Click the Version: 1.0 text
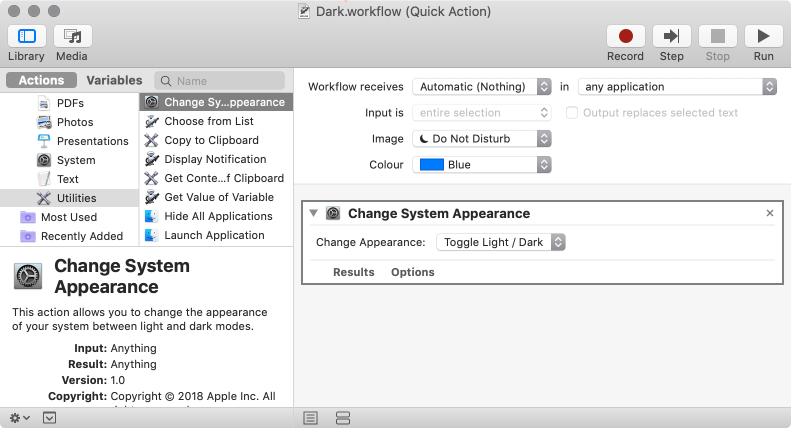 pos(93,380)
